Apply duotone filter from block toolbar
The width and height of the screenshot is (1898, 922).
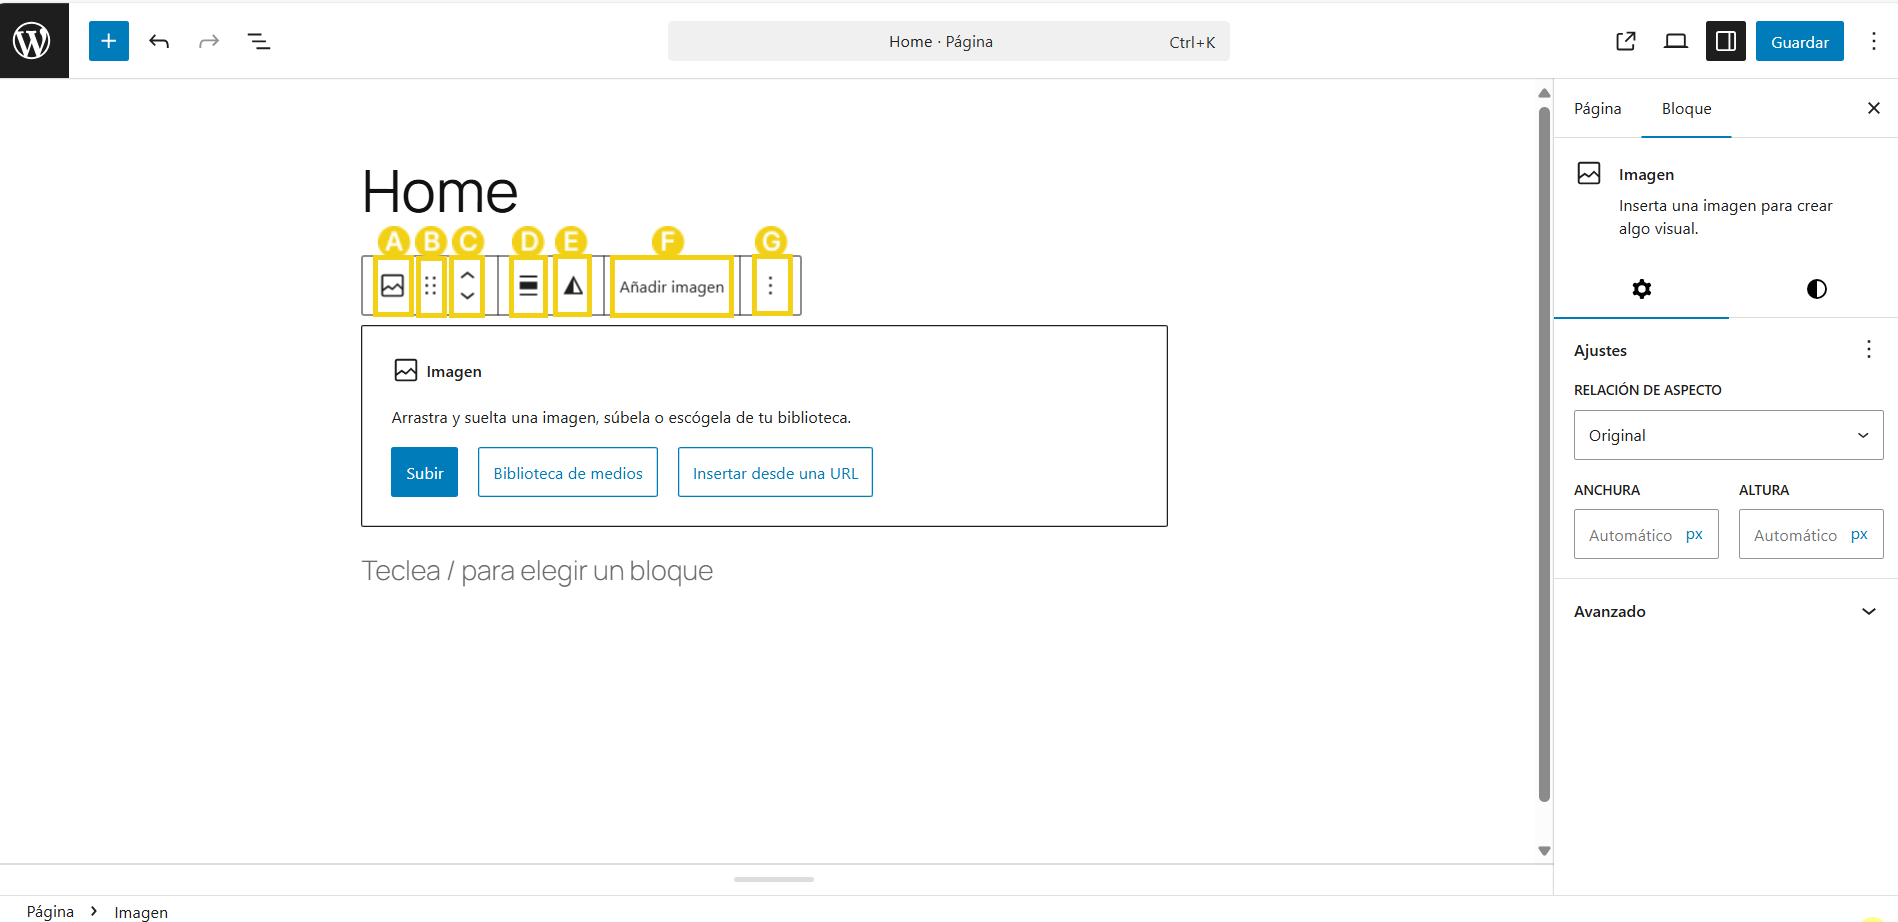click(572, 286)
